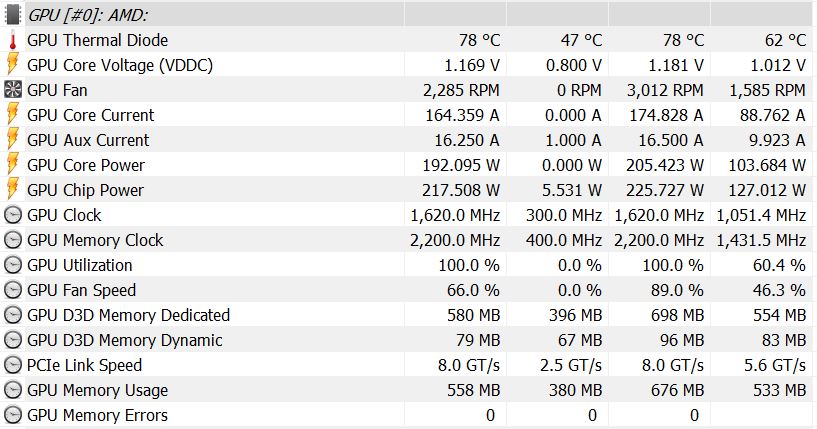Select the GPU Memory Clock row label
The image size is (817, 429).
tap(95, 240)
